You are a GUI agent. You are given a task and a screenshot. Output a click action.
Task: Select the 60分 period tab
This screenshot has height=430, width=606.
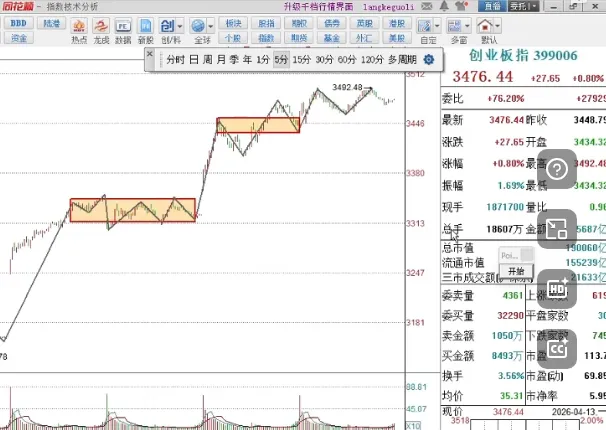coord(347,59)
